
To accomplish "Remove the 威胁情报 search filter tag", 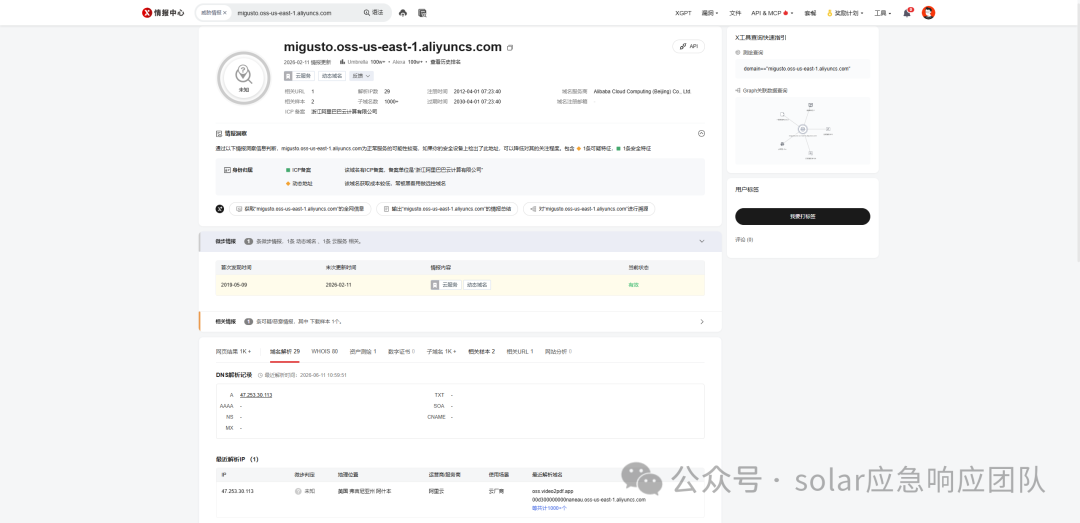I will 225,12.
